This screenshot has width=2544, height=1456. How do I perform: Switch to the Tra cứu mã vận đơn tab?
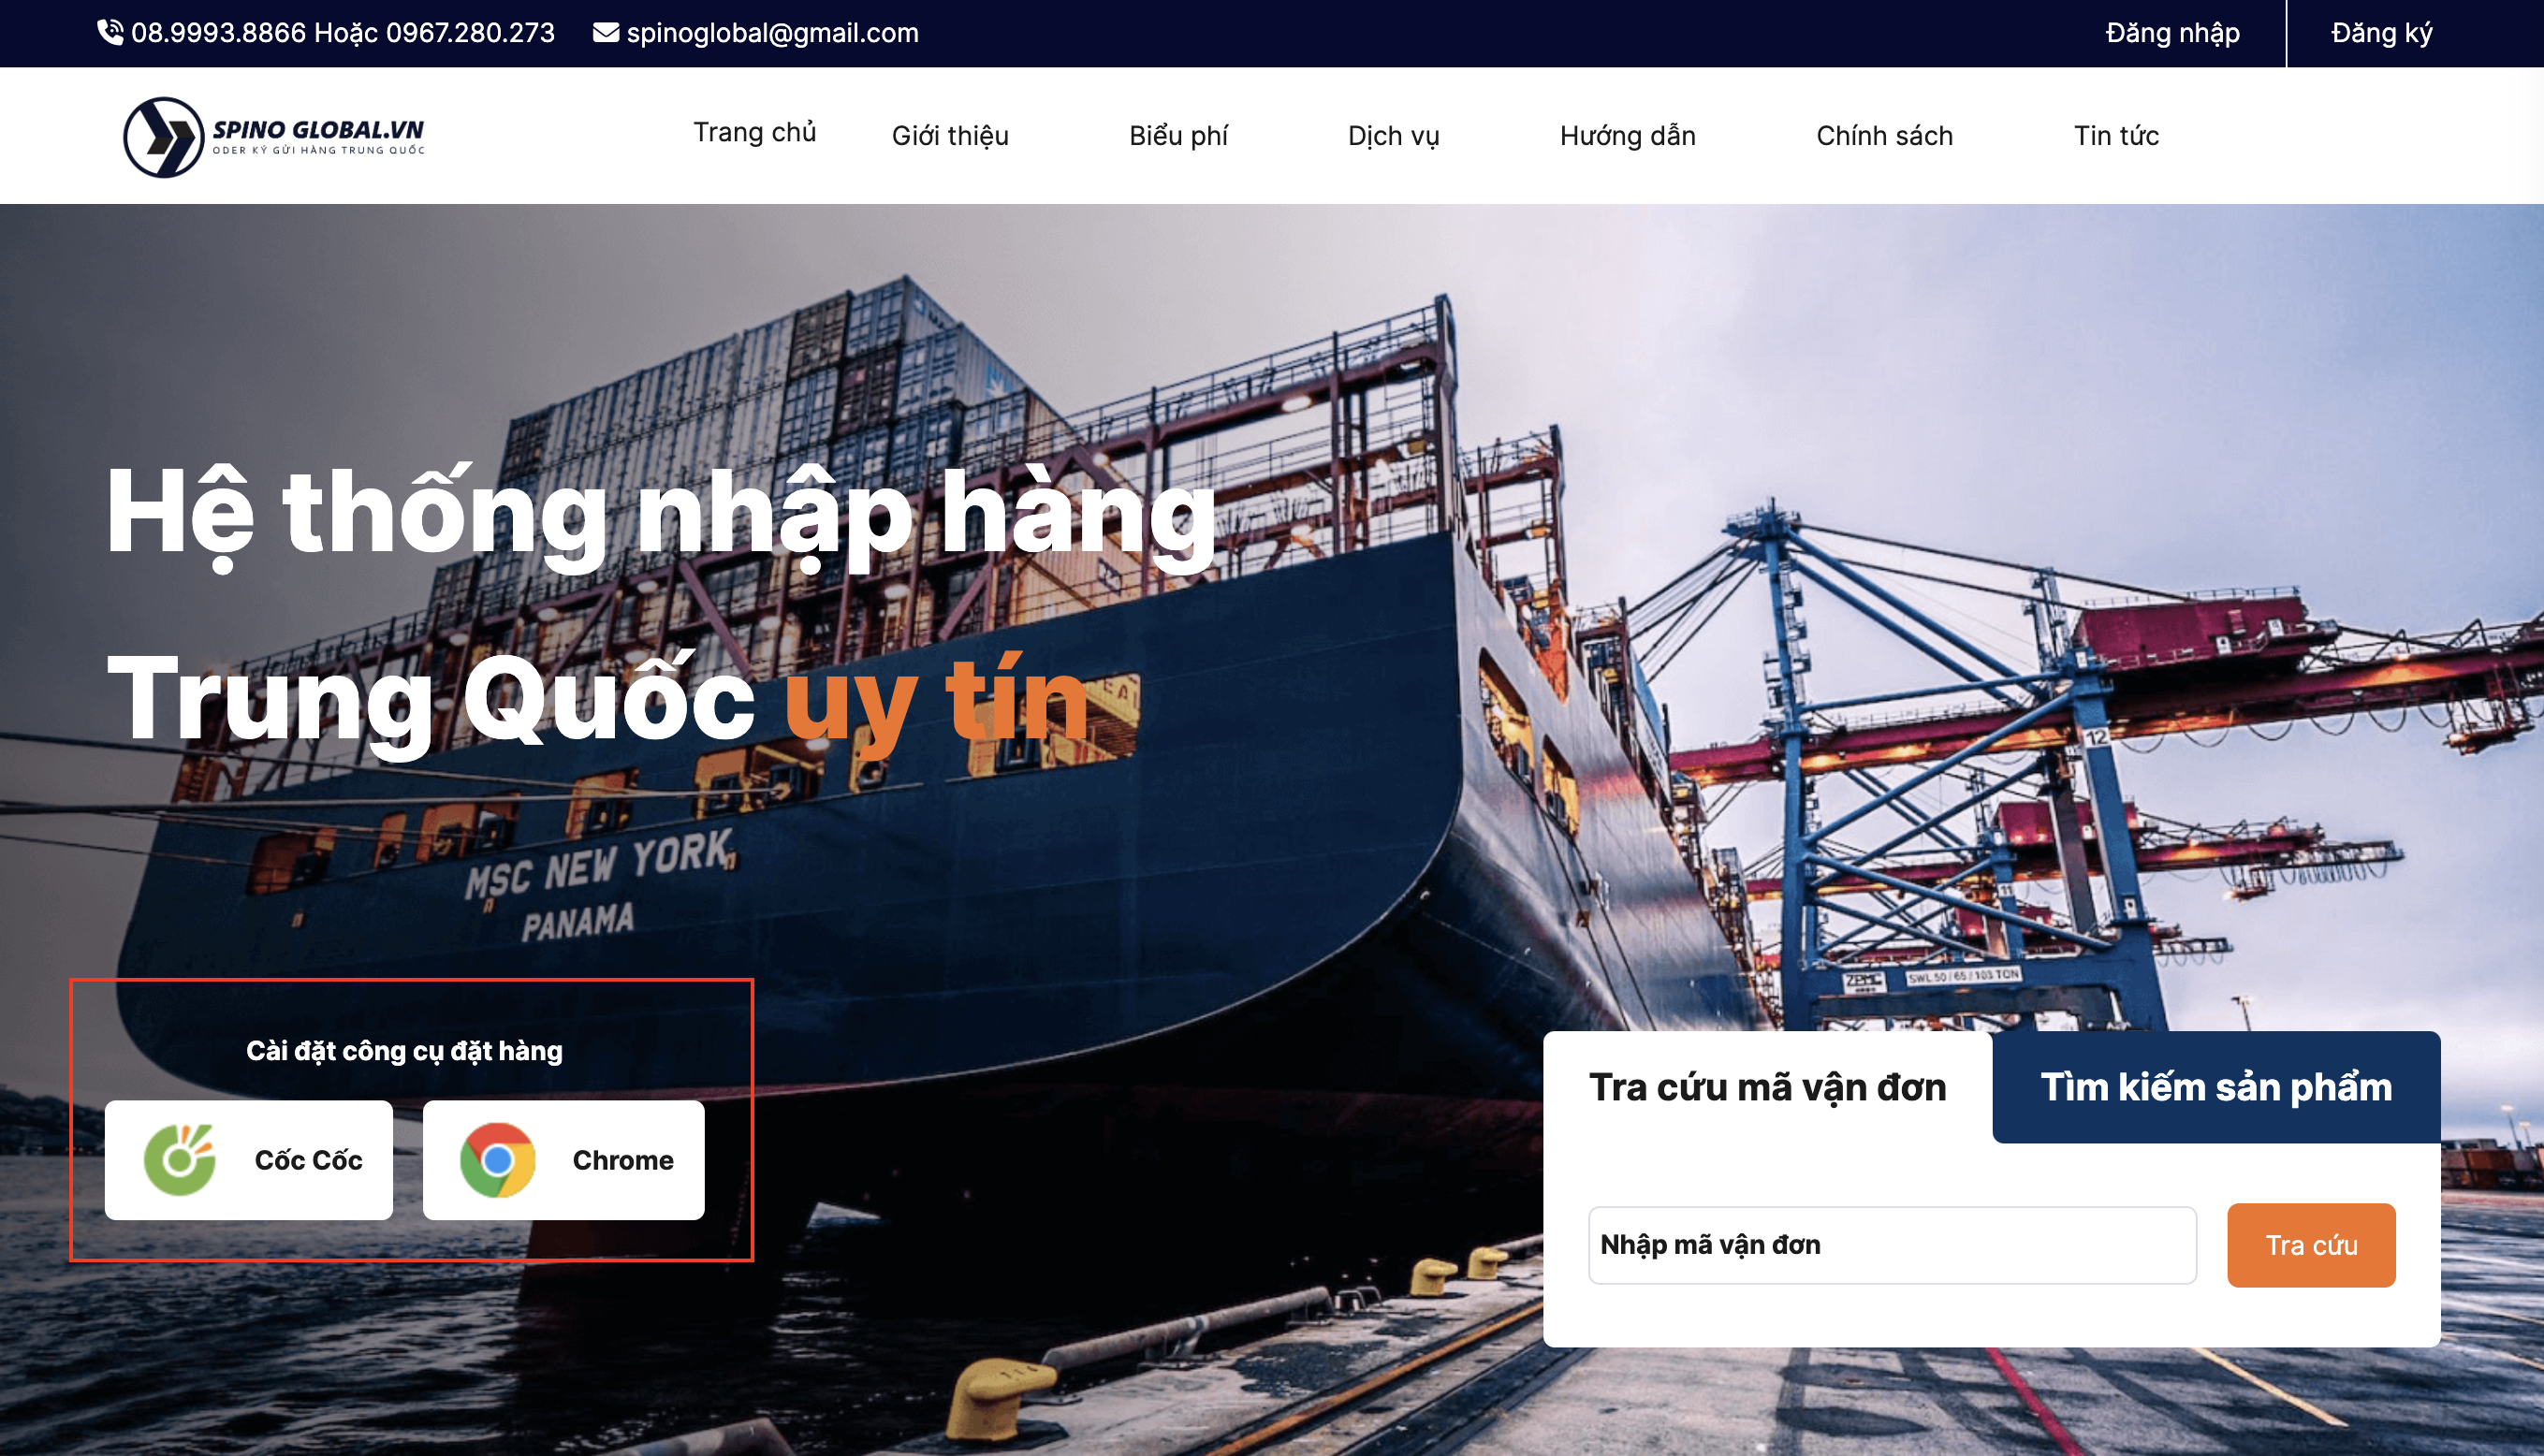pyautogui.click(x=1767, y=1087)
